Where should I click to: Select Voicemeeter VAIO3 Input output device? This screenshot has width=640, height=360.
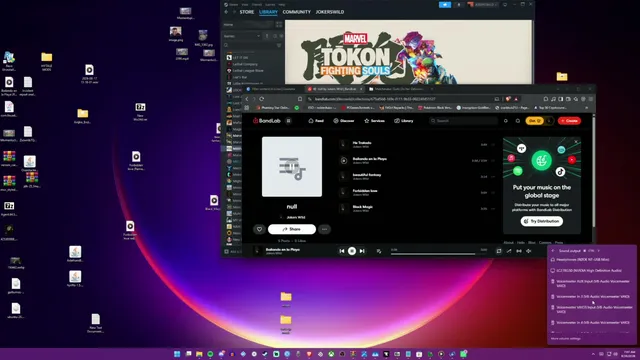tap(591, 309)
